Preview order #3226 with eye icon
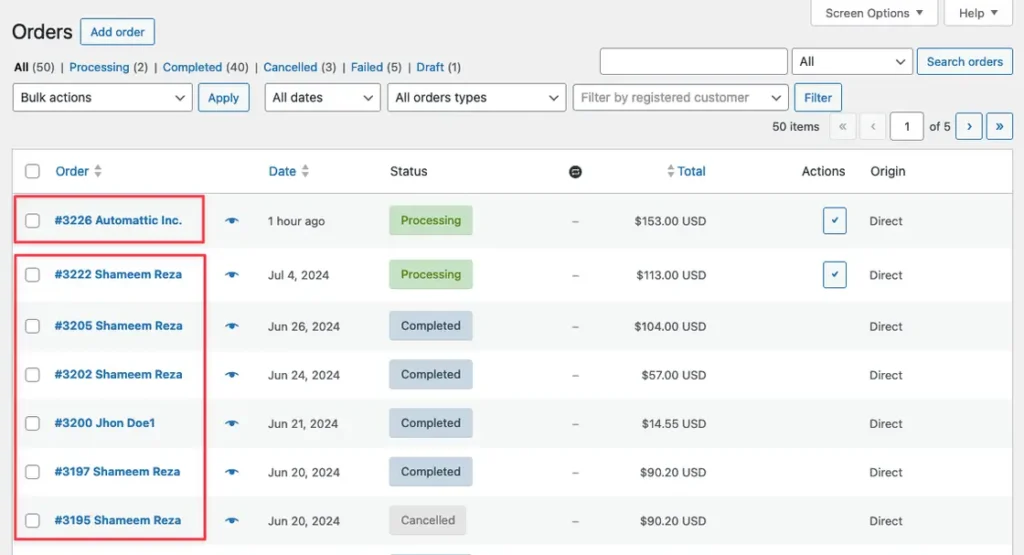The width and height of the screenshot is (1024, 555). pos(232,221)
